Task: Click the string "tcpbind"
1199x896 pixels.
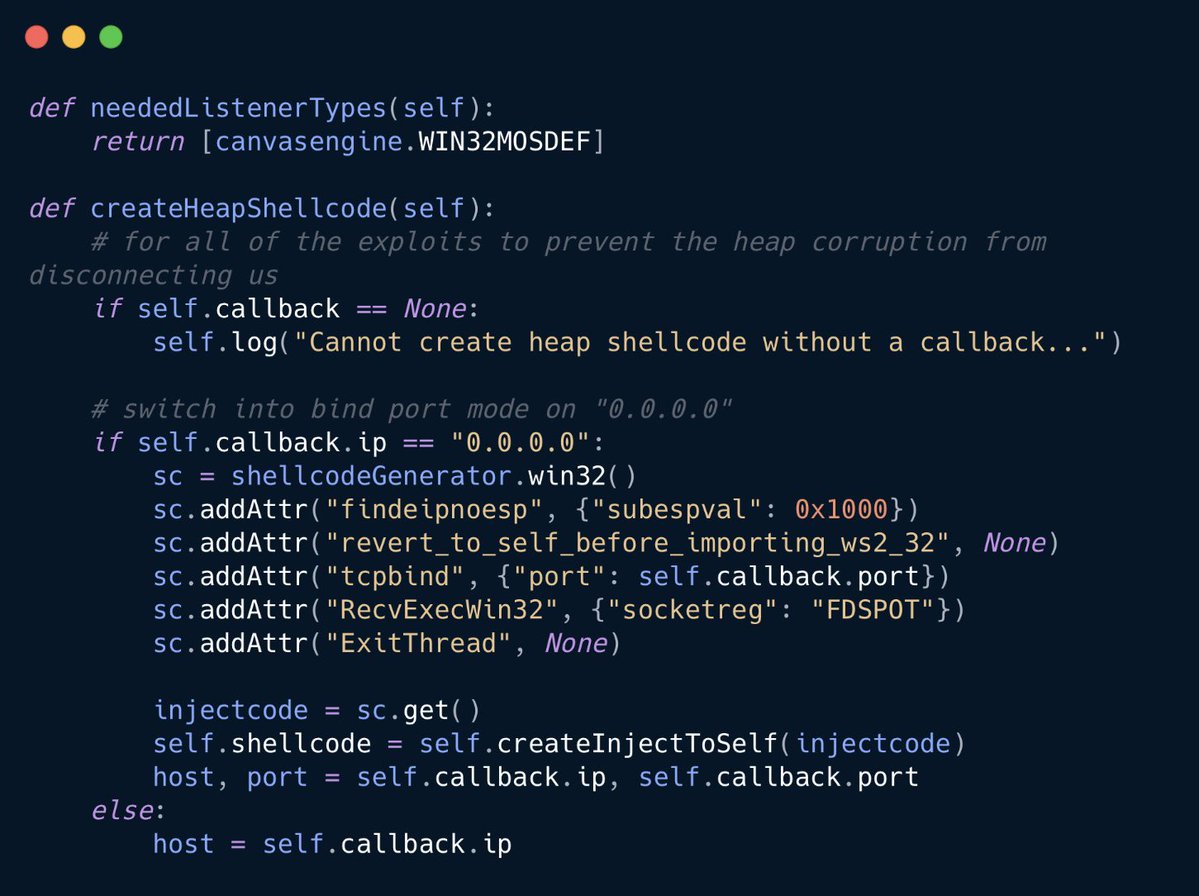Action: point(395,576)
